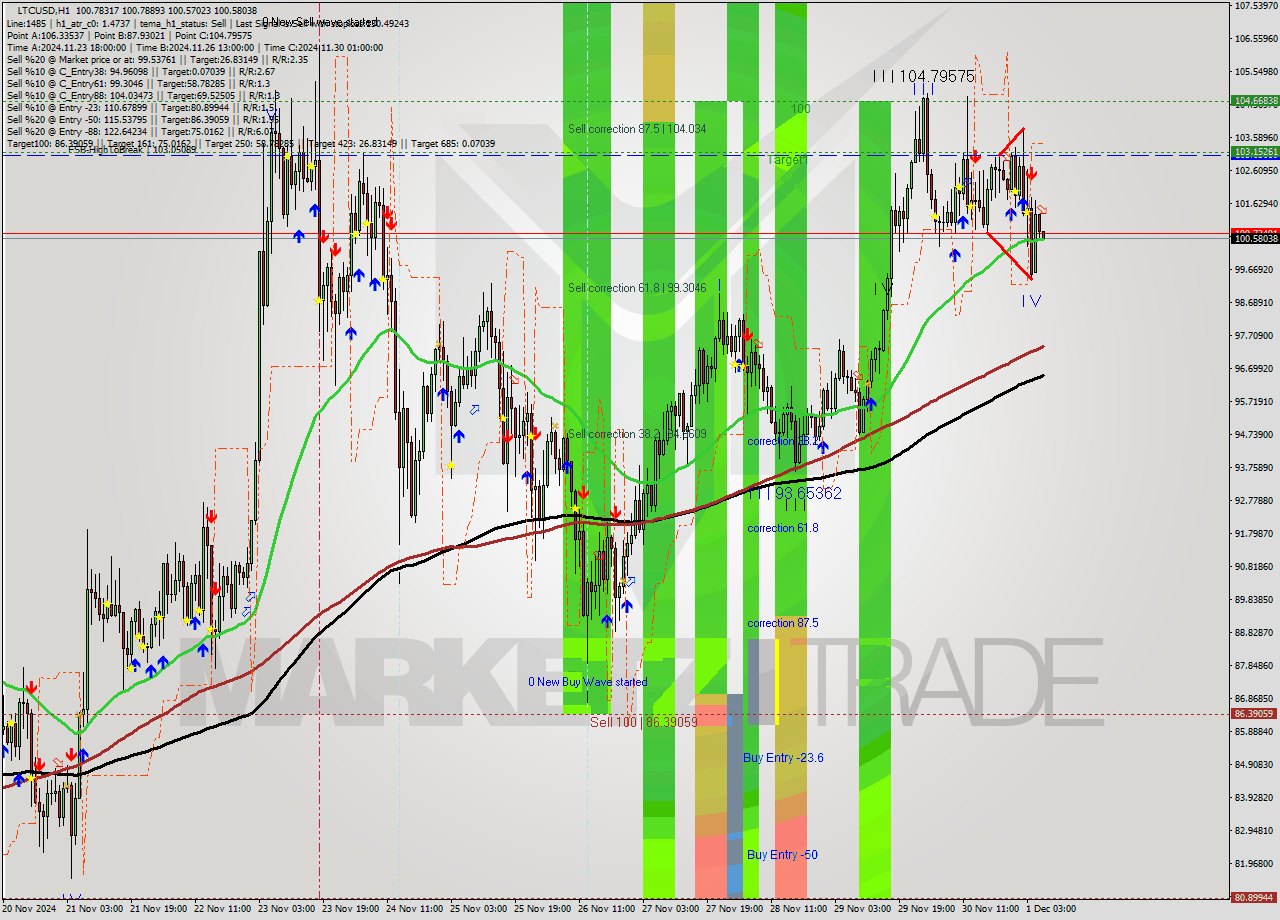
Task: Click the 107.53970 price axis label
Action: pyautogui.click(x=1256, y=6)
